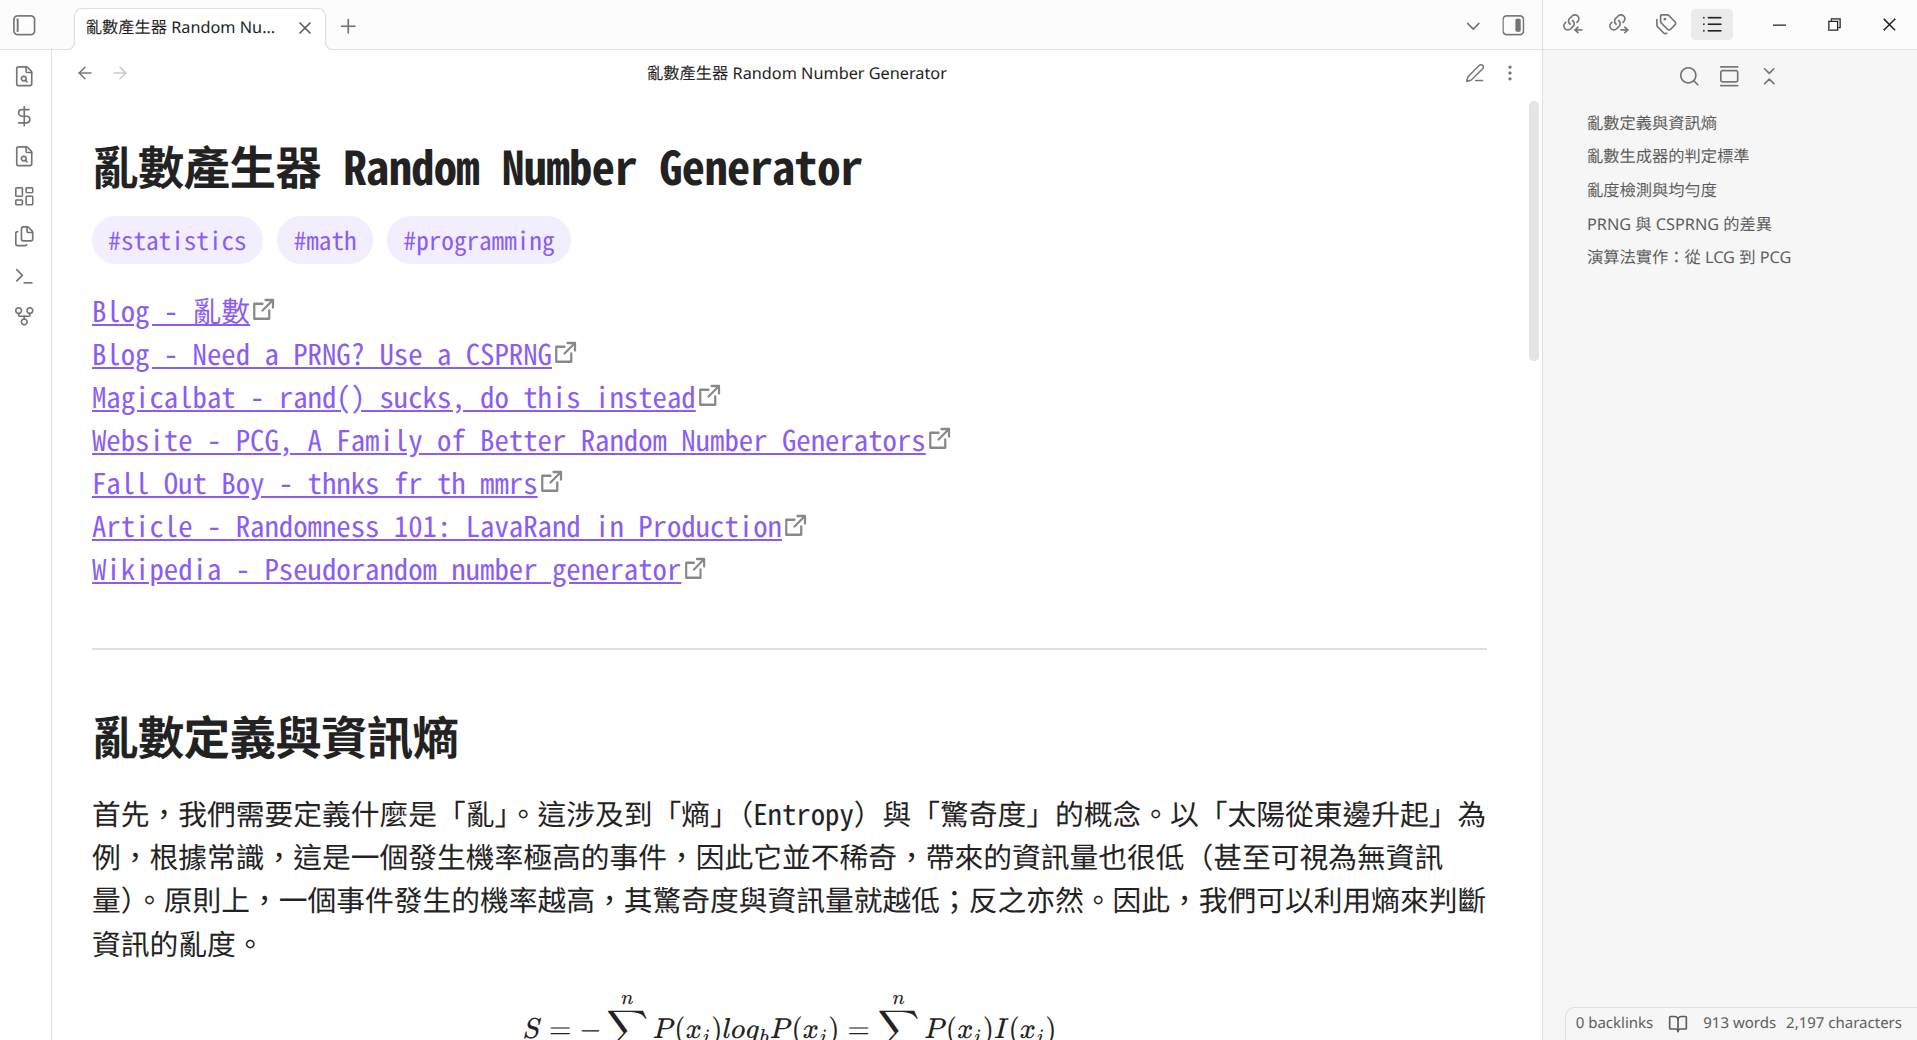Viewport: 1917px width, 1040px height.
Task: Click the copy-files ribbon icon
Action: [25, 236]
